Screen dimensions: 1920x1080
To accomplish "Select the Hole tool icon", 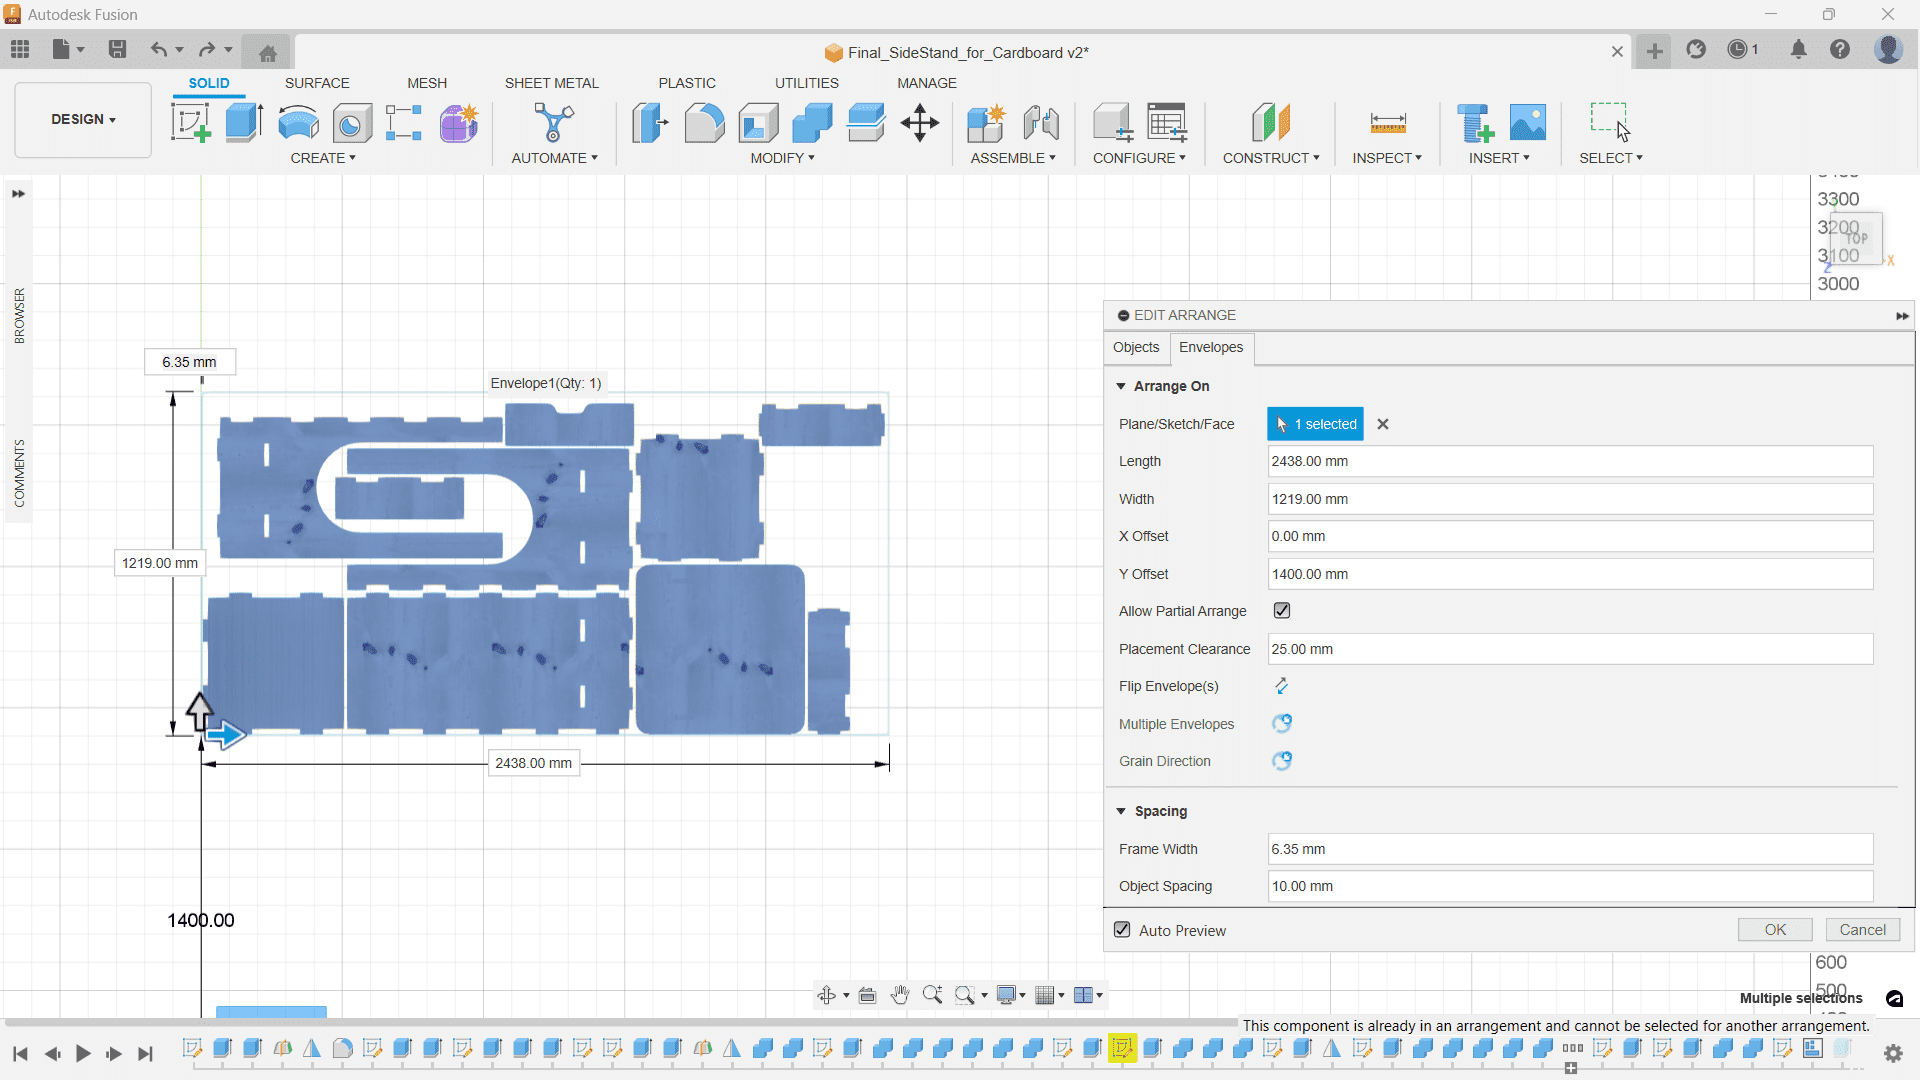I will pyautogui.click(x=351, y=123).
